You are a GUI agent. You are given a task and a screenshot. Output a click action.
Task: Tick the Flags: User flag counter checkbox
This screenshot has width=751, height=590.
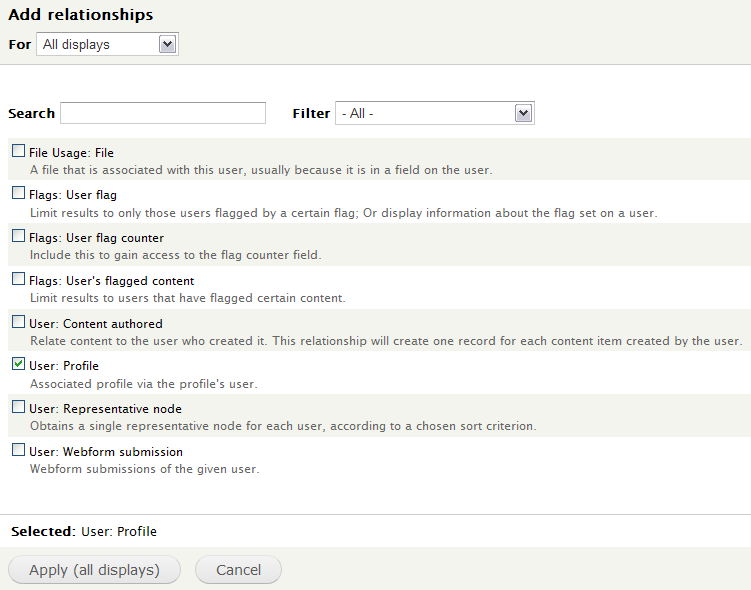18,236
